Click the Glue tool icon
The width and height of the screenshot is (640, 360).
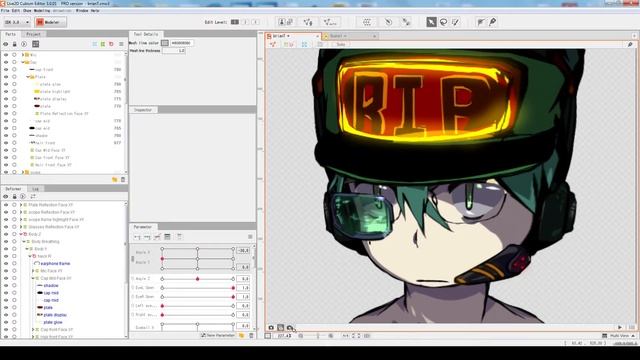click(406, 22)
